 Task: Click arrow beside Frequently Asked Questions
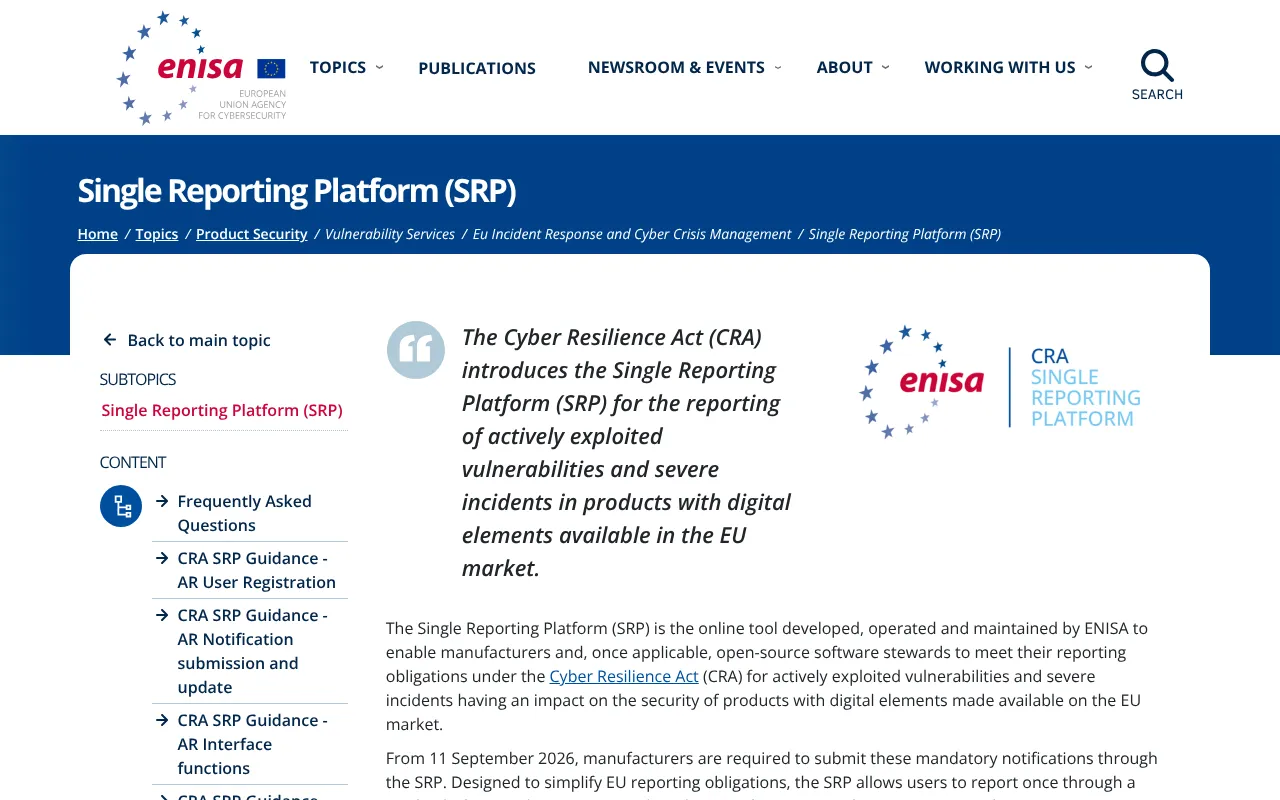162,501
